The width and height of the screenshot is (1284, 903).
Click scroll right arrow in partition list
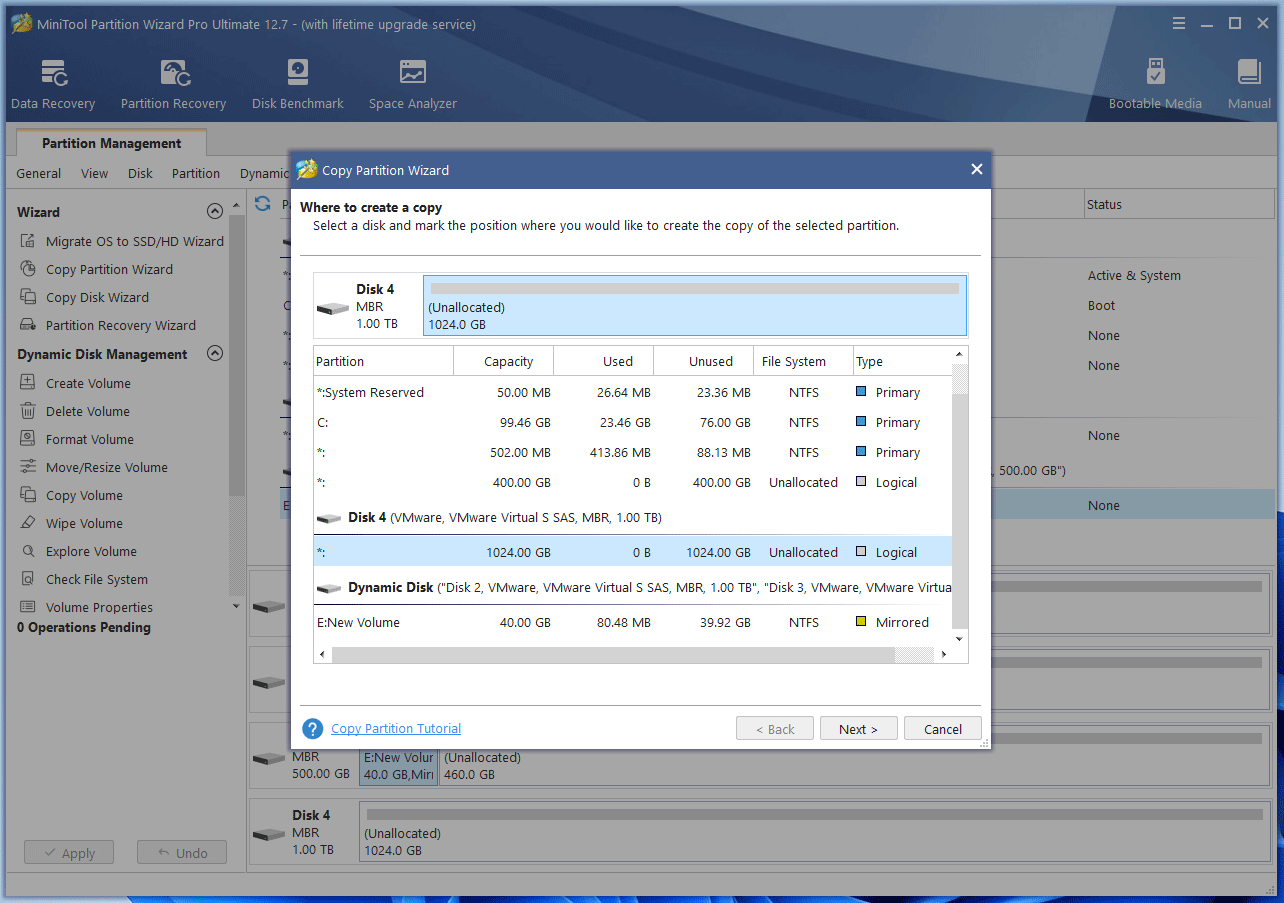(943, 654)
